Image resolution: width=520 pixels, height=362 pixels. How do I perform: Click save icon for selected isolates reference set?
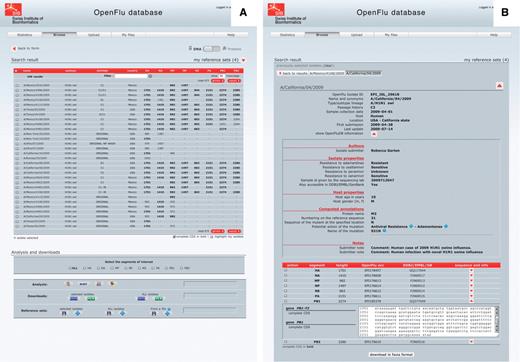[x=64, y=313]
